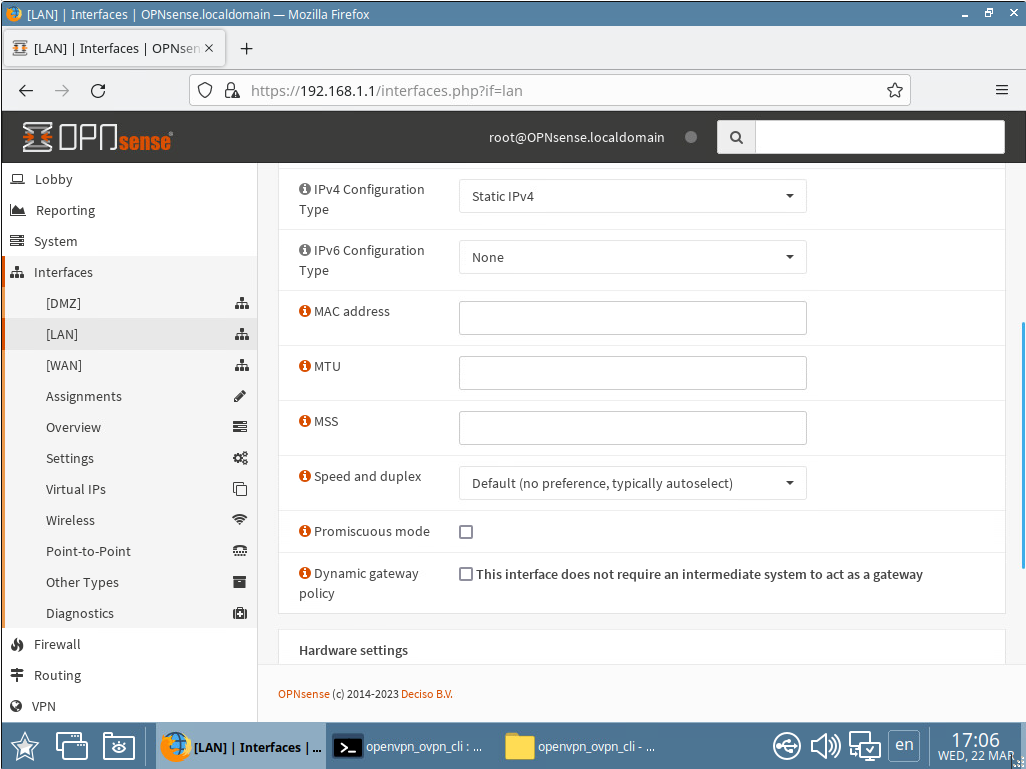Open the IPv6 Configuration Type dropdown
1026x769 pixels.
click(632, 257)
